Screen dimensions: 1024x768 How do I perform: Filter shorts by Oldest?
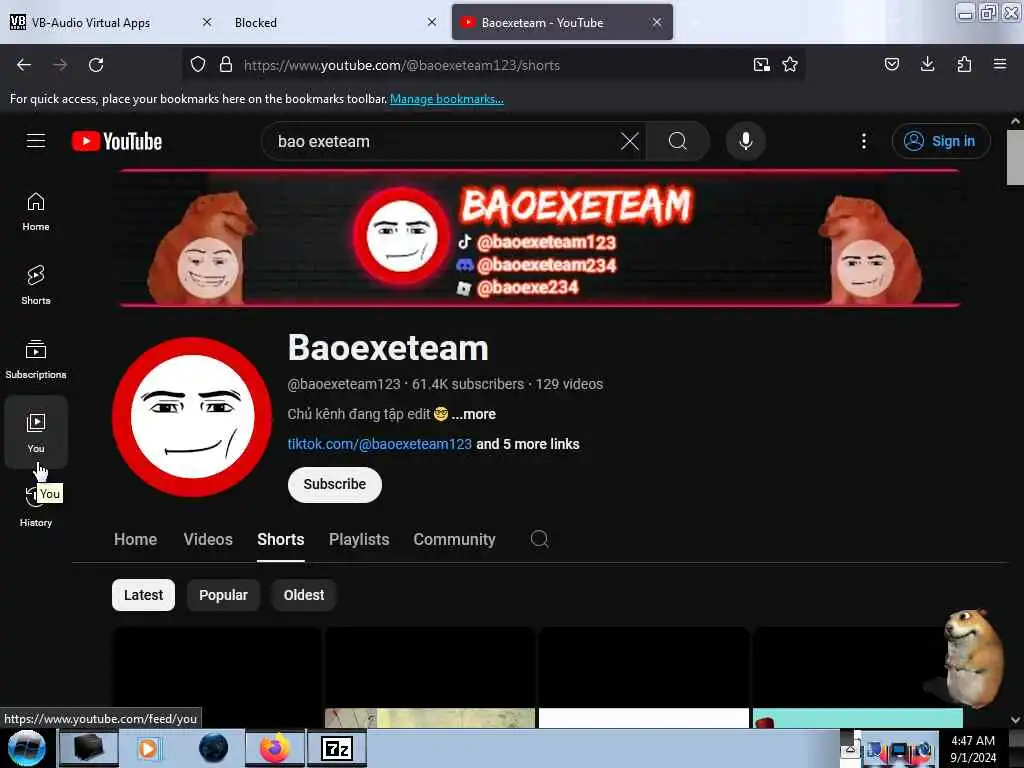[304, 595]
